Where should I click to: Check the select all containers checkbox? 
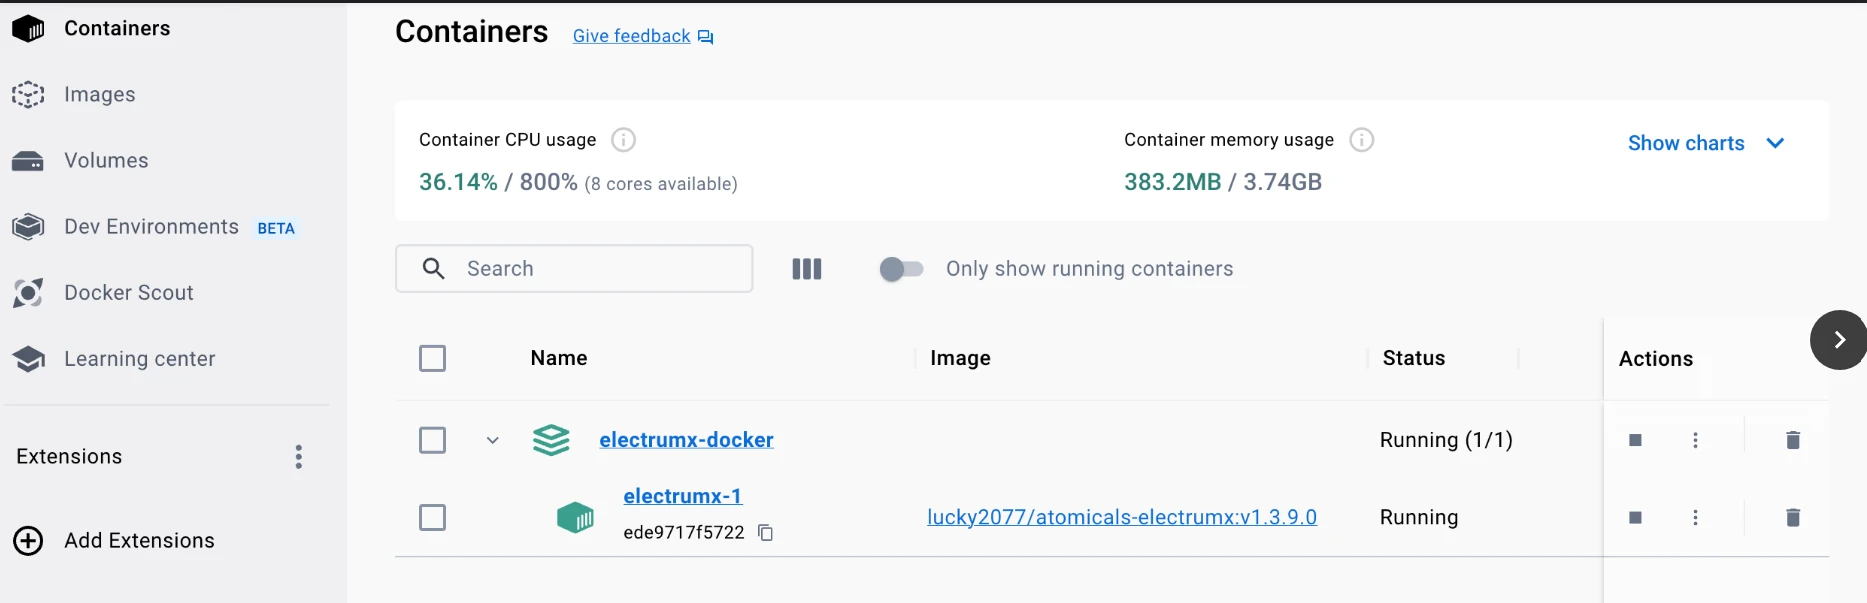click(432, 358)
